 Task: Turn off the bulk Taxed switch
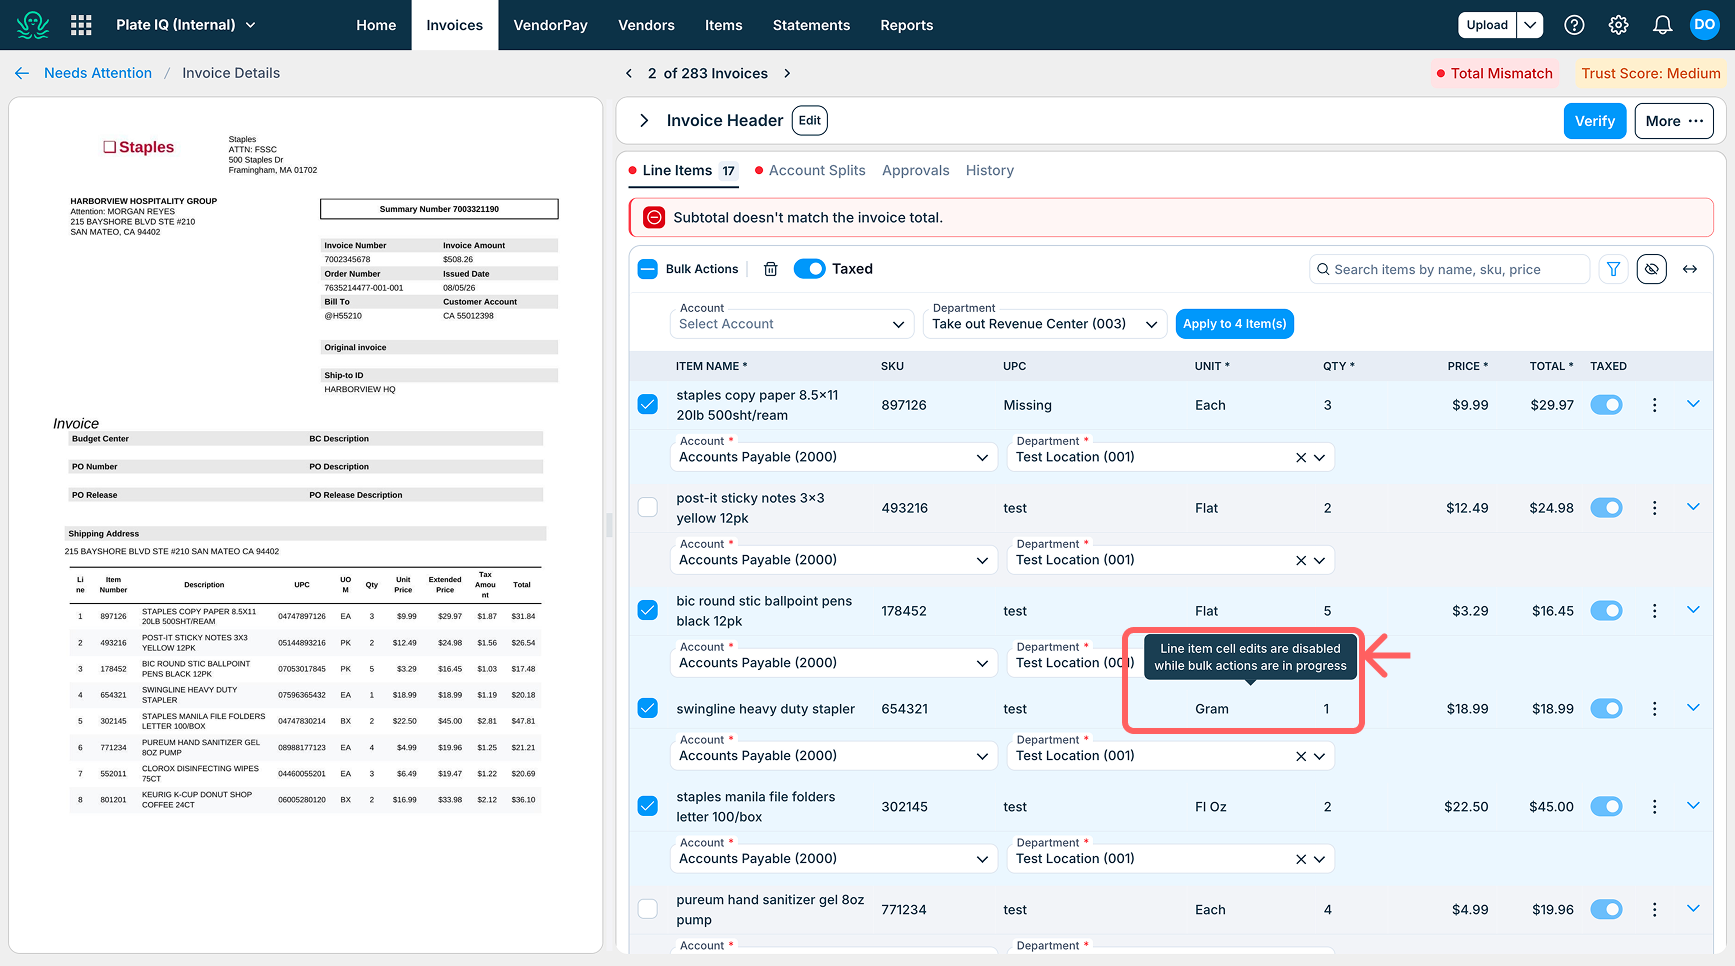809,269
